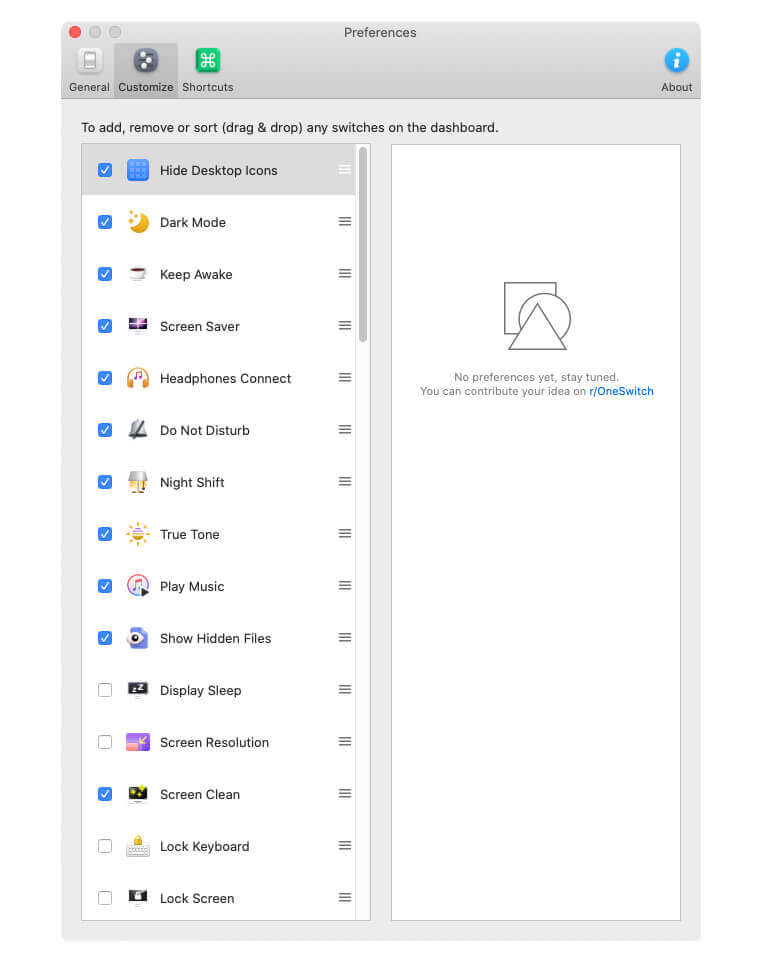Uncheck the Do Not Disturb checkbox
The image size is (762, 963).
coord(105,430)
